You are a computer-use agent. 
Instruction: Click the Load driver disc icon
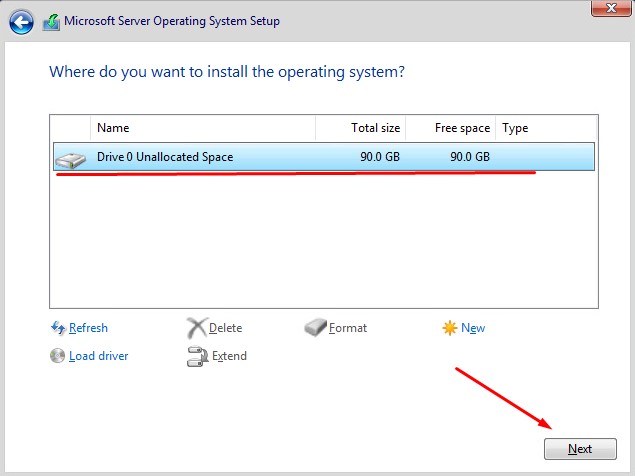(57, 356)
